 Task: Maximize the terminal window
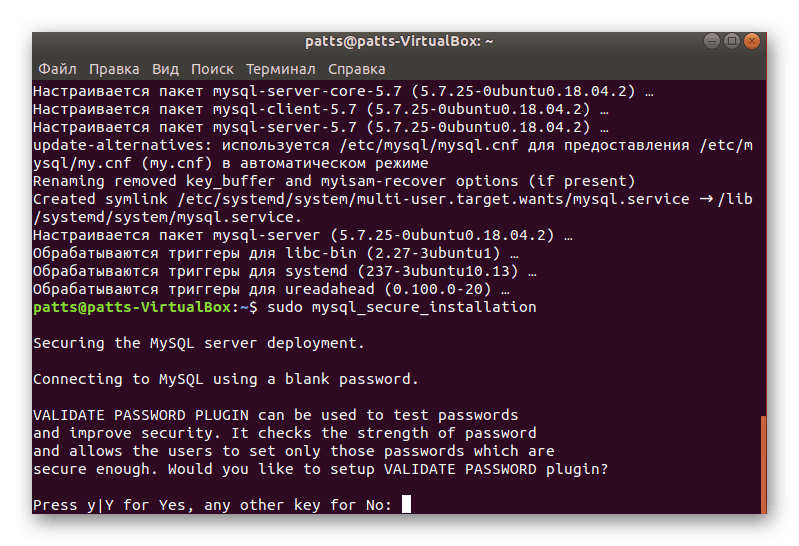click(731, 41)
